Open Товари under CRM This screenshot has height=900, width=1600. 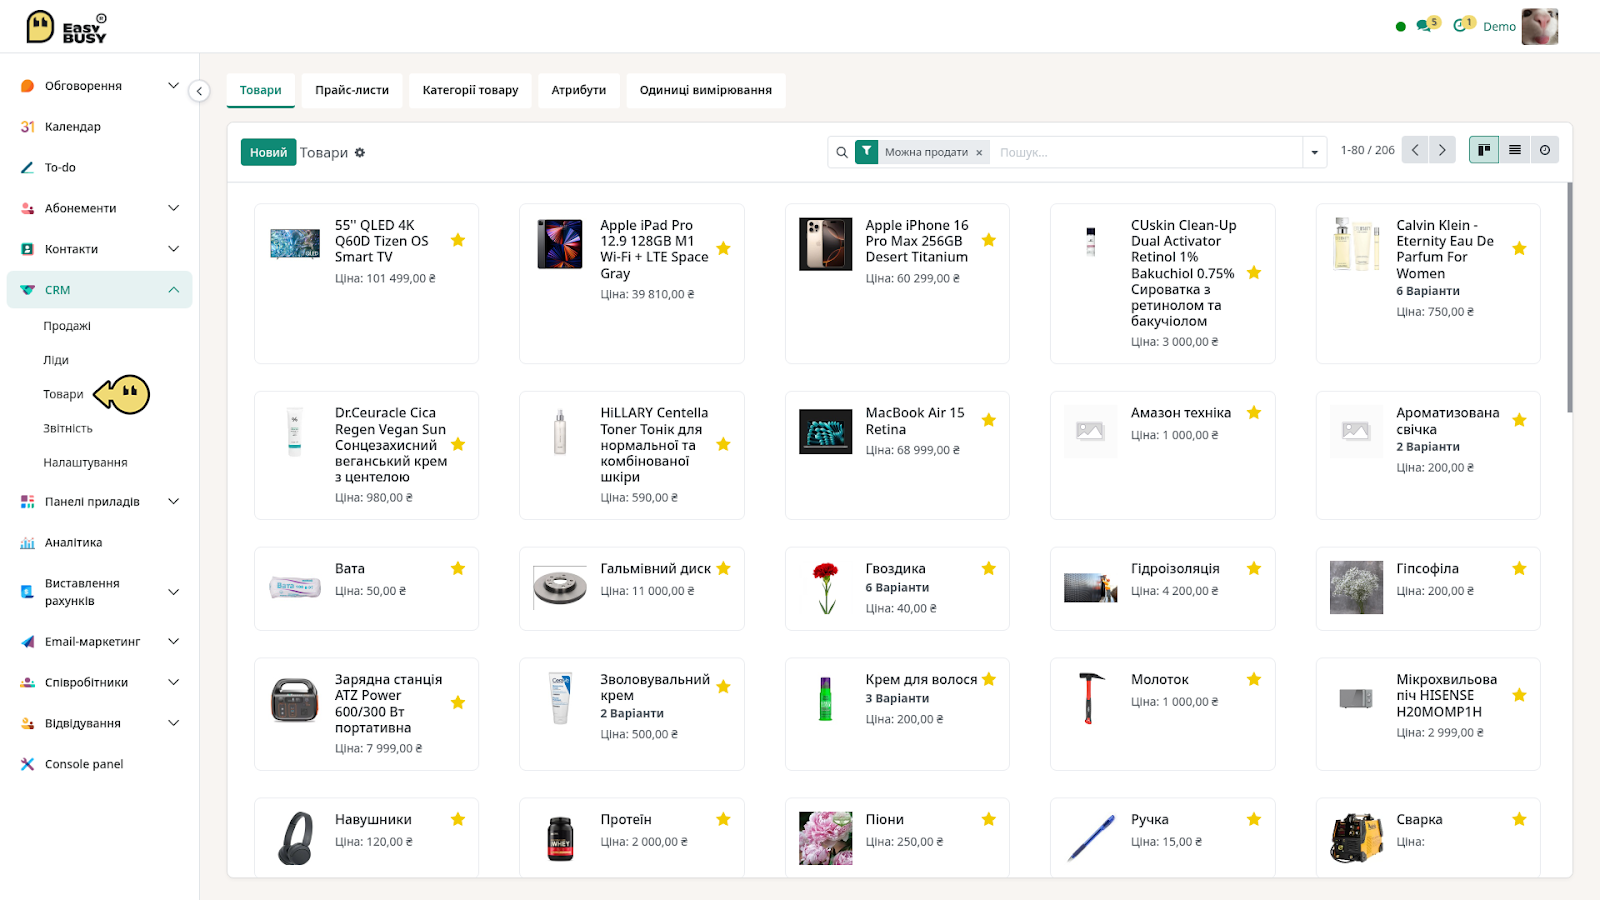tap(63, 394)
